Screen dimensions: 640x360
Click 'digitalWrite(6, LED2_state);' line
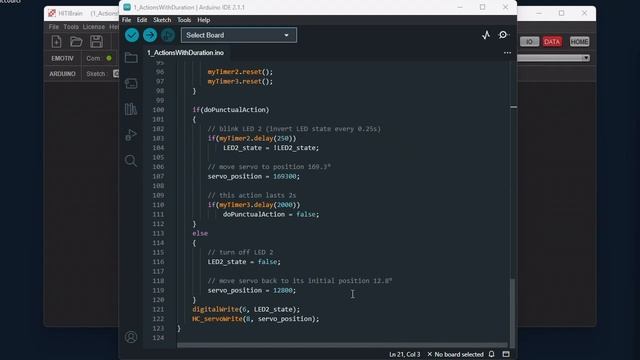click(246, 309)
